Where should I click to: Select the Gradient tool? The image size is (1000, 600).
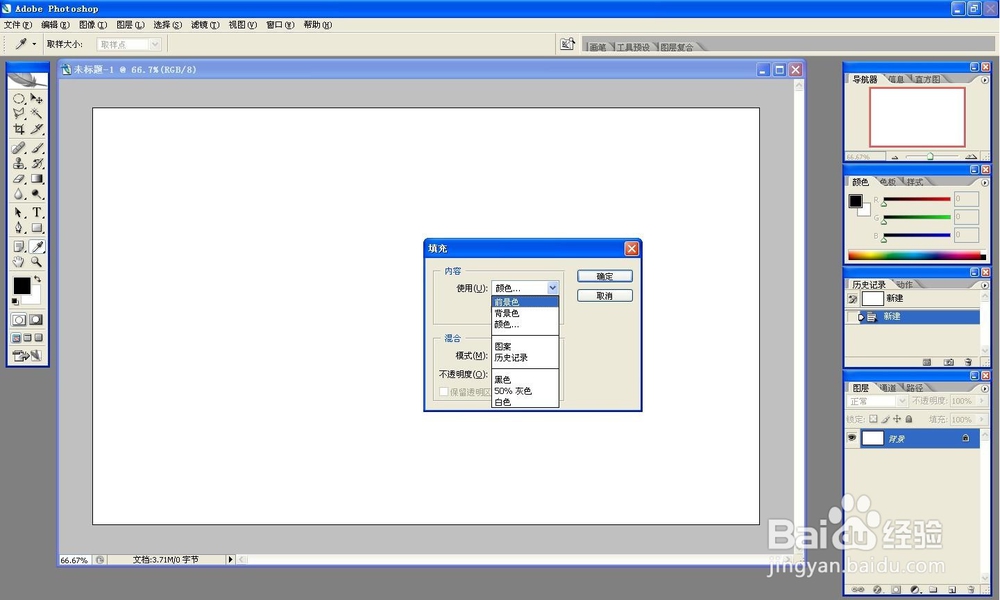(37, 179)
